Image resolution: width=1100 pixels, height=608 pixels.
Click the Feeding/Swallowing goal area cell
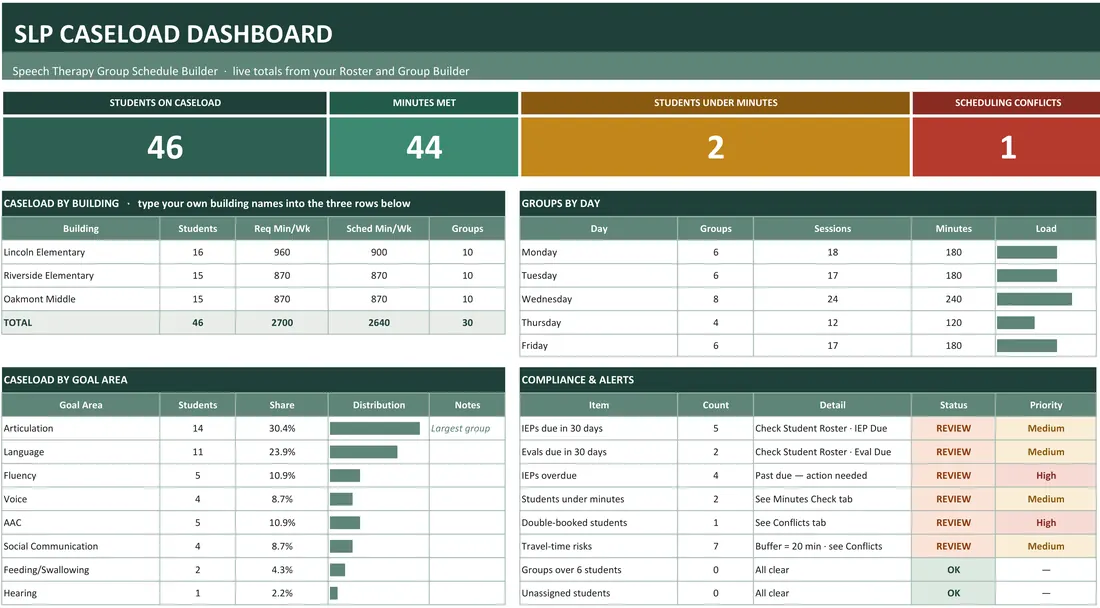80,569
